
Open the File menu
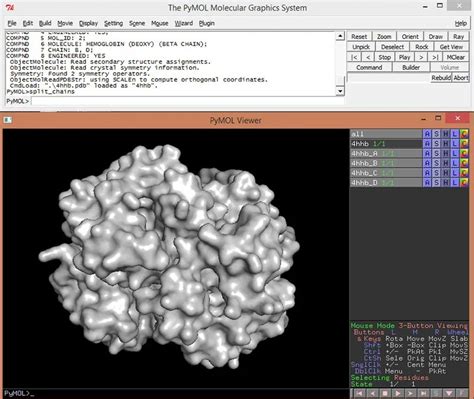coord(12,23)
